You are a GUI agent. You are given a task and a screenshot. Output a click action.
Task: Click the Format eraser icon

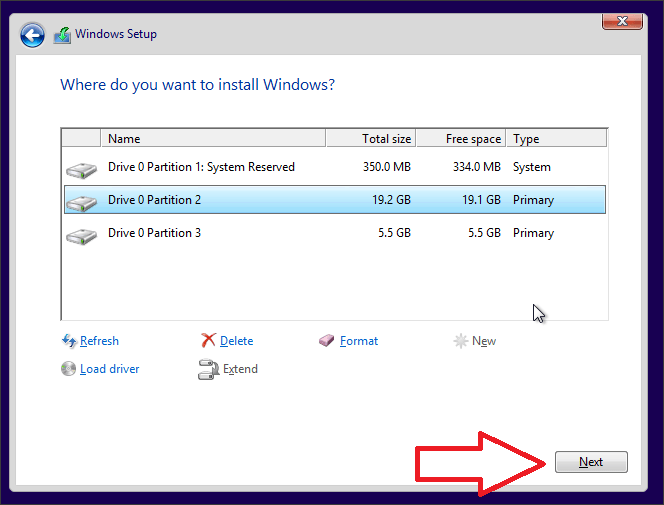[327, 341]
